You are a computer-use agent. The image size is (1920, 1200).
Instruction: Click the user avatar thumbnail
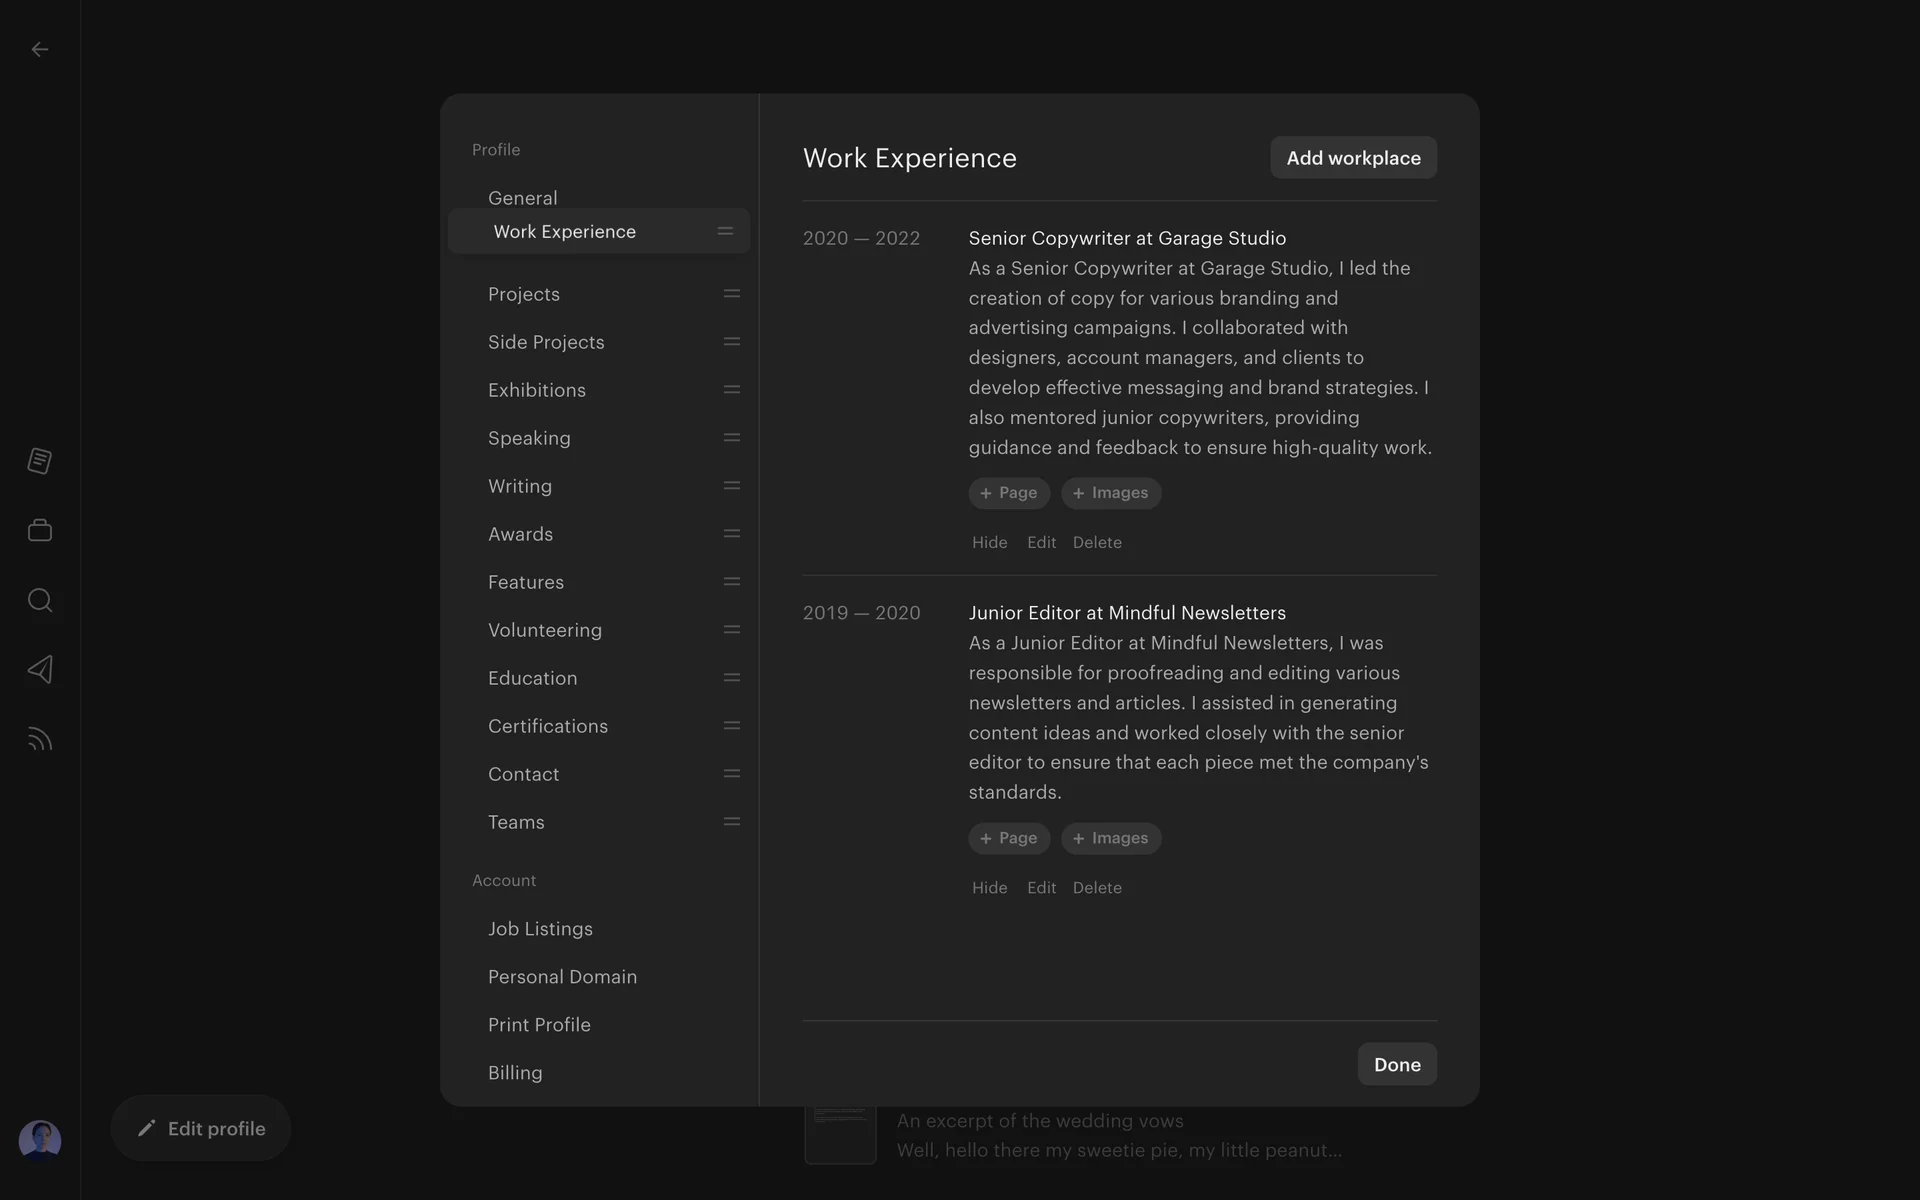tap(40, 1140)
